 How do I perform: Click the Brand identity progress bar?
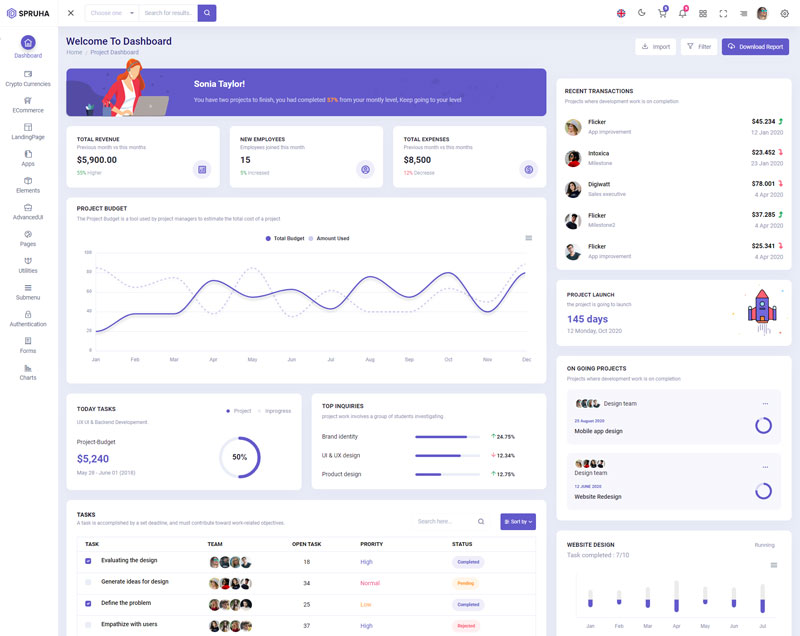click(442, 437)
